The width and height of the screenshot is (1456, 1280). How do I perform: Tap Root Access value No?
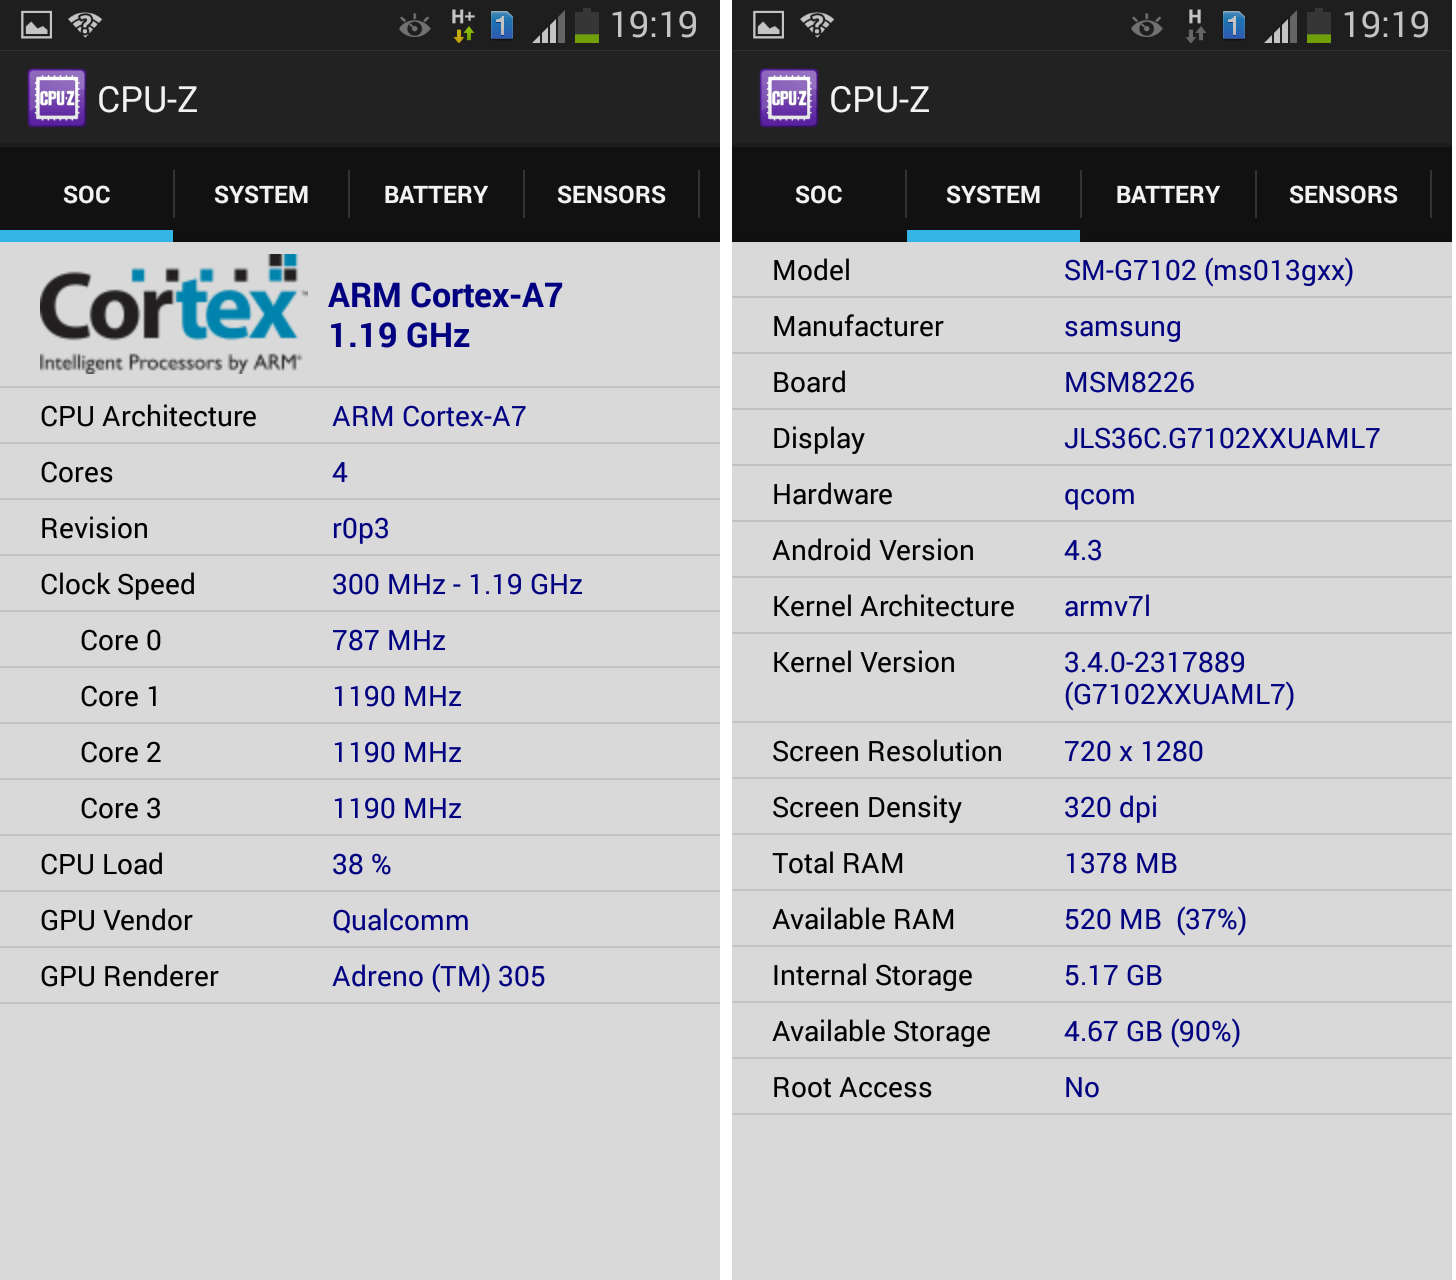(x=1081, y=1087)
